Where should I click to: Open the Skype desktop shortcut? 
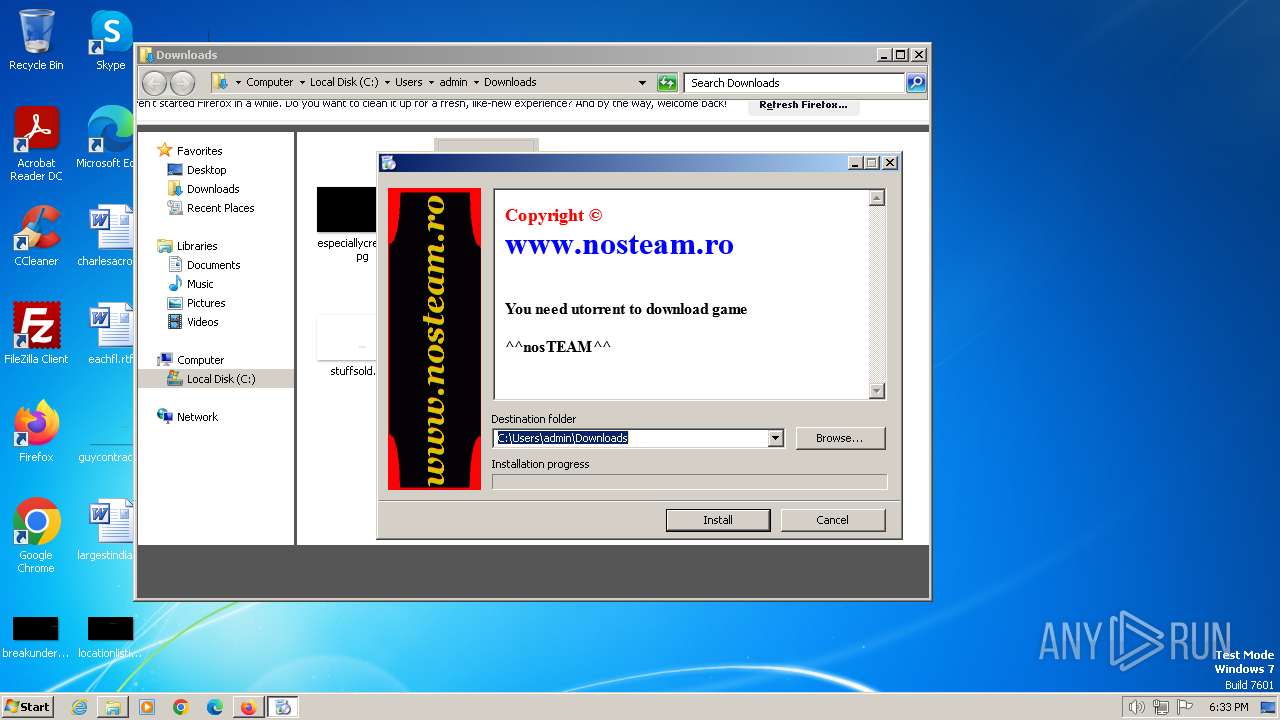110,40
